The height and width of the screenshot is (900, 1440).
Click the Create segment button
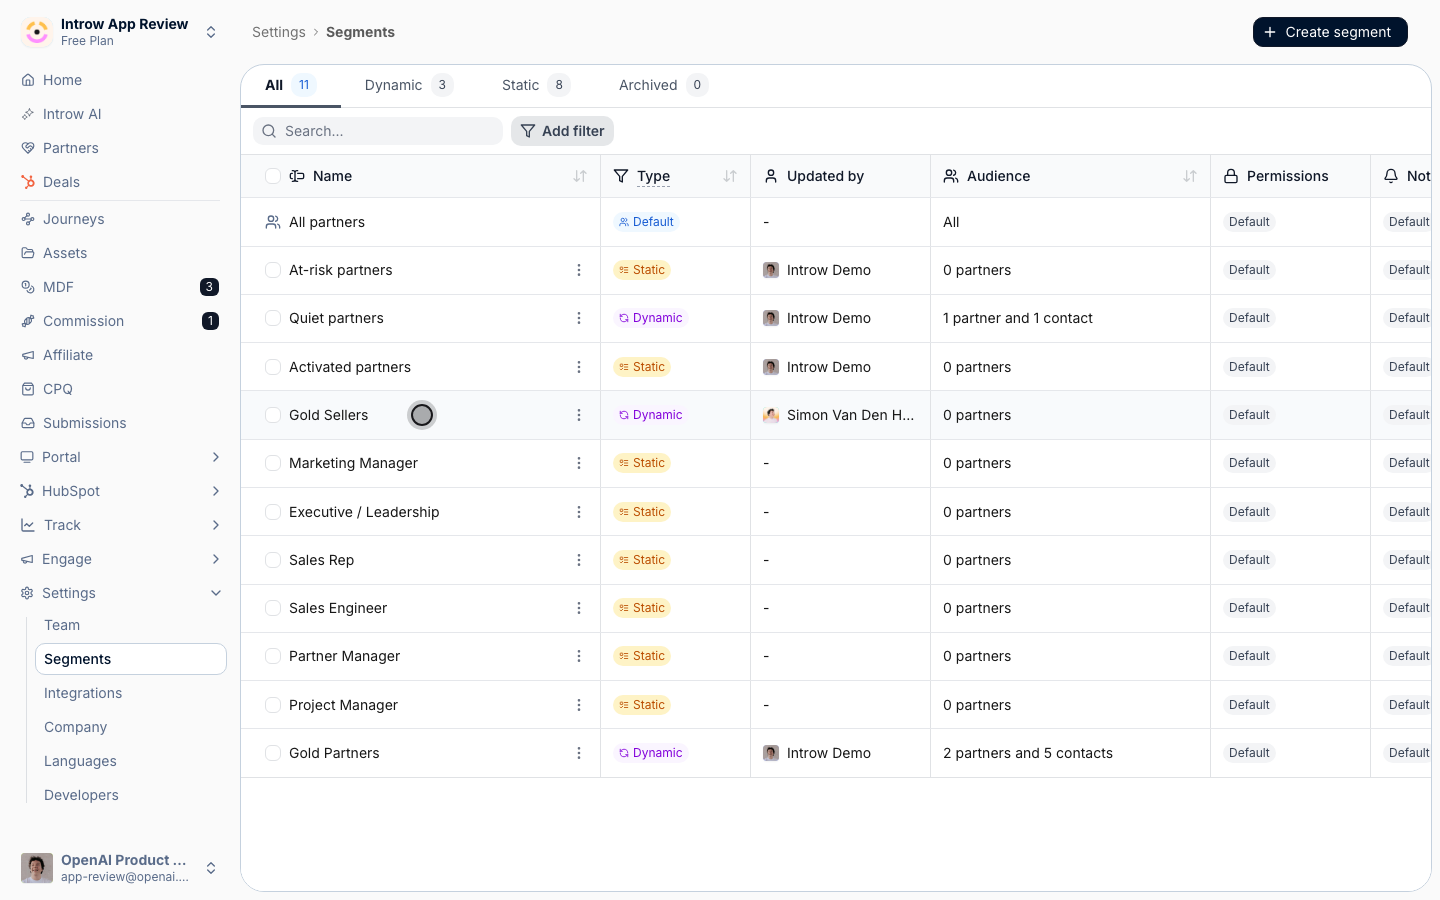[x=1330, y=32]
